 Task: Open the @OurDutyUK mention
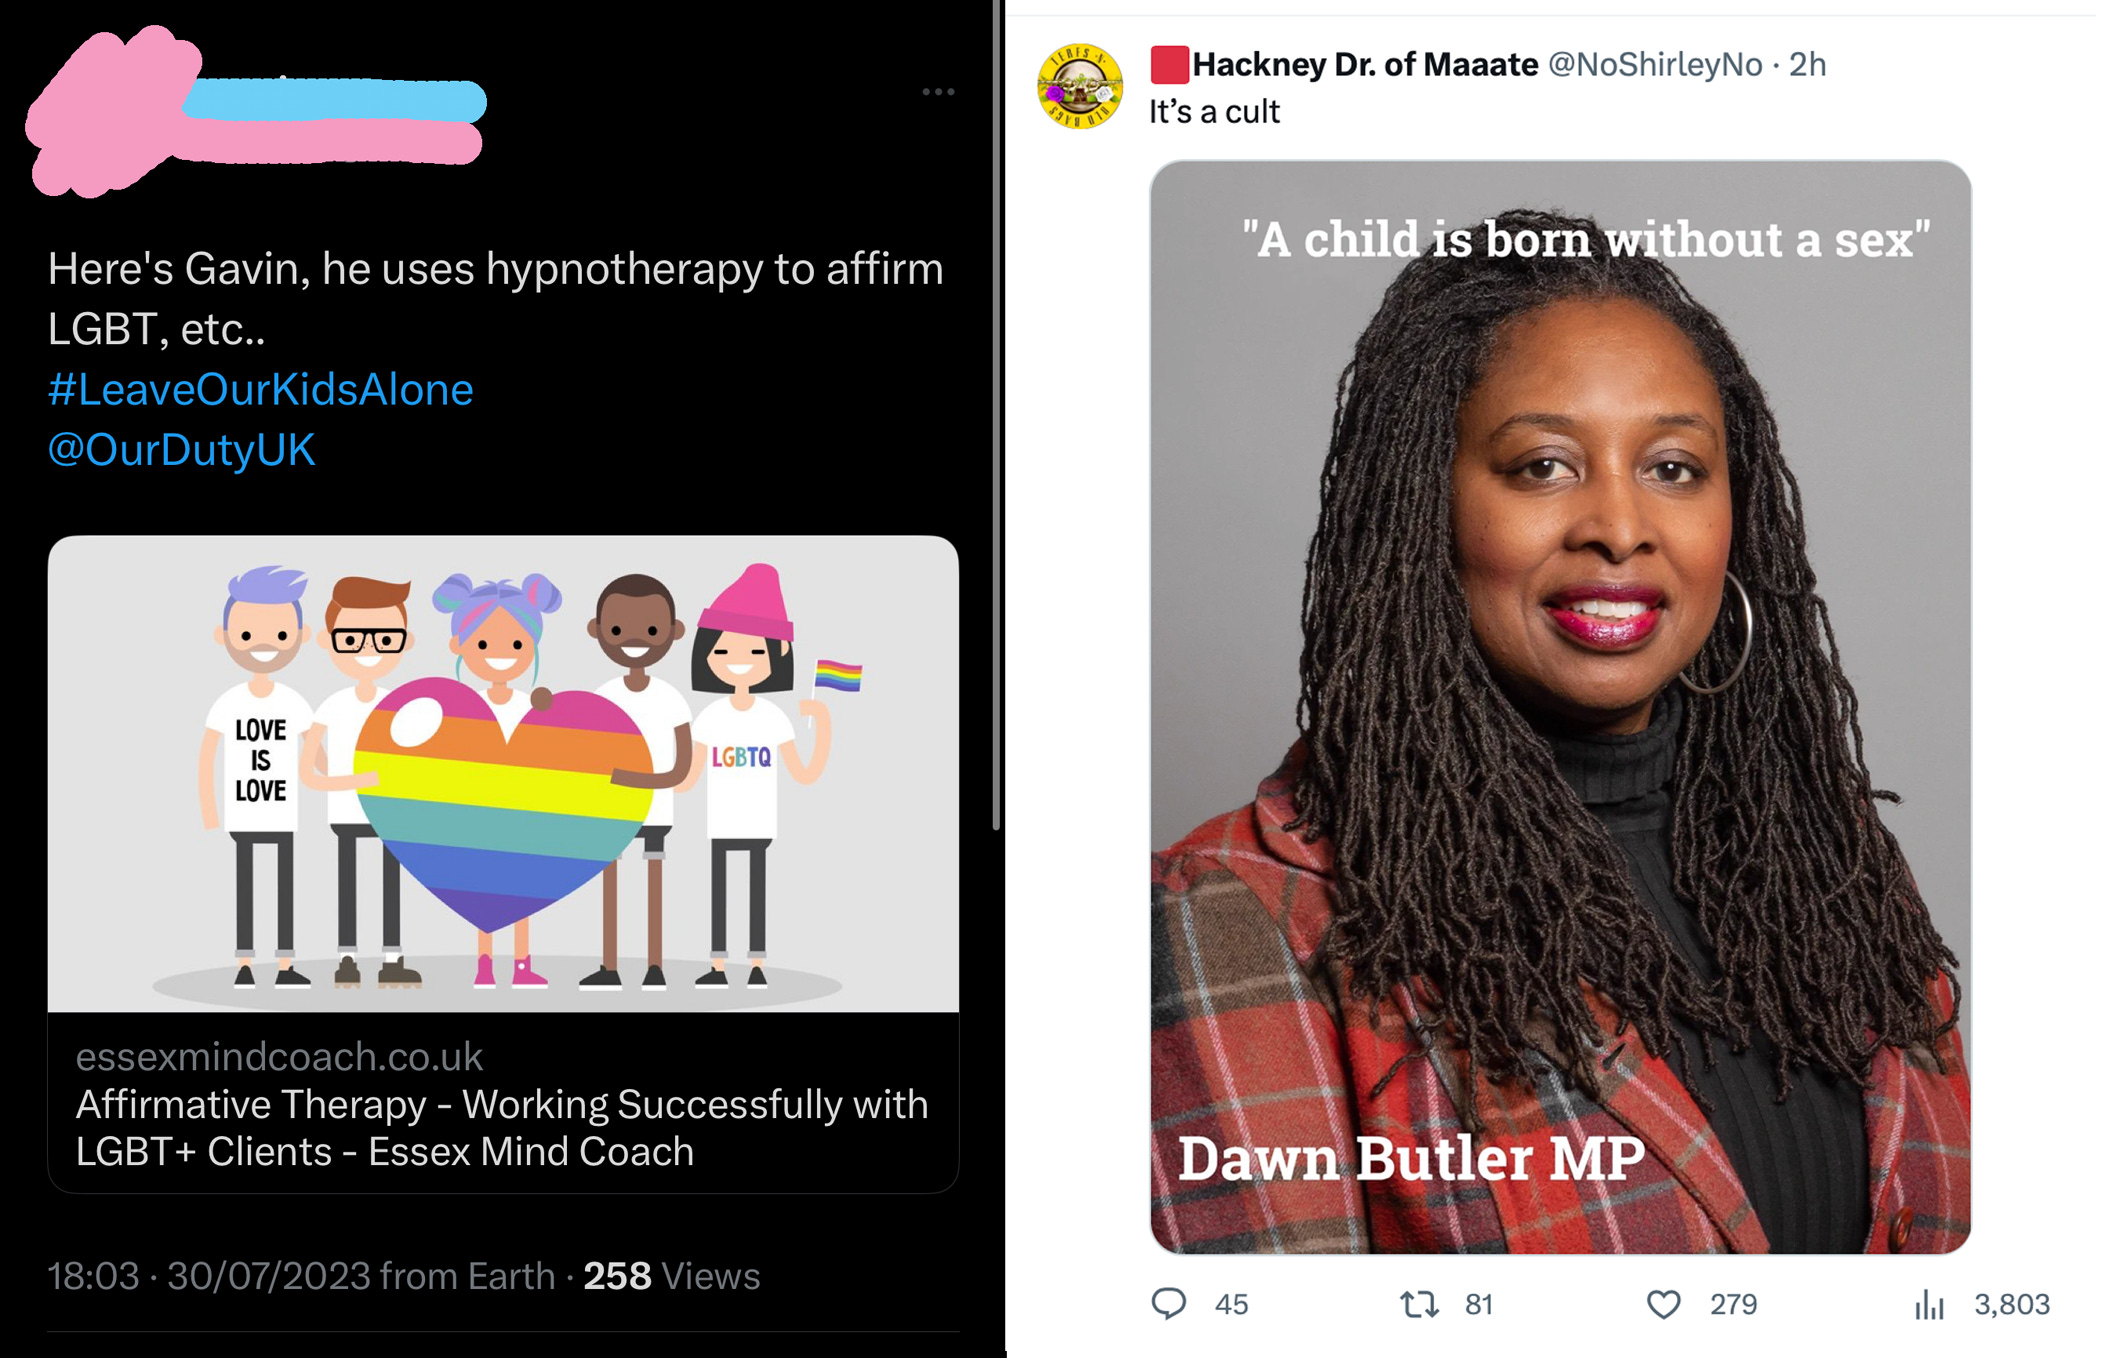pos(181,449)
